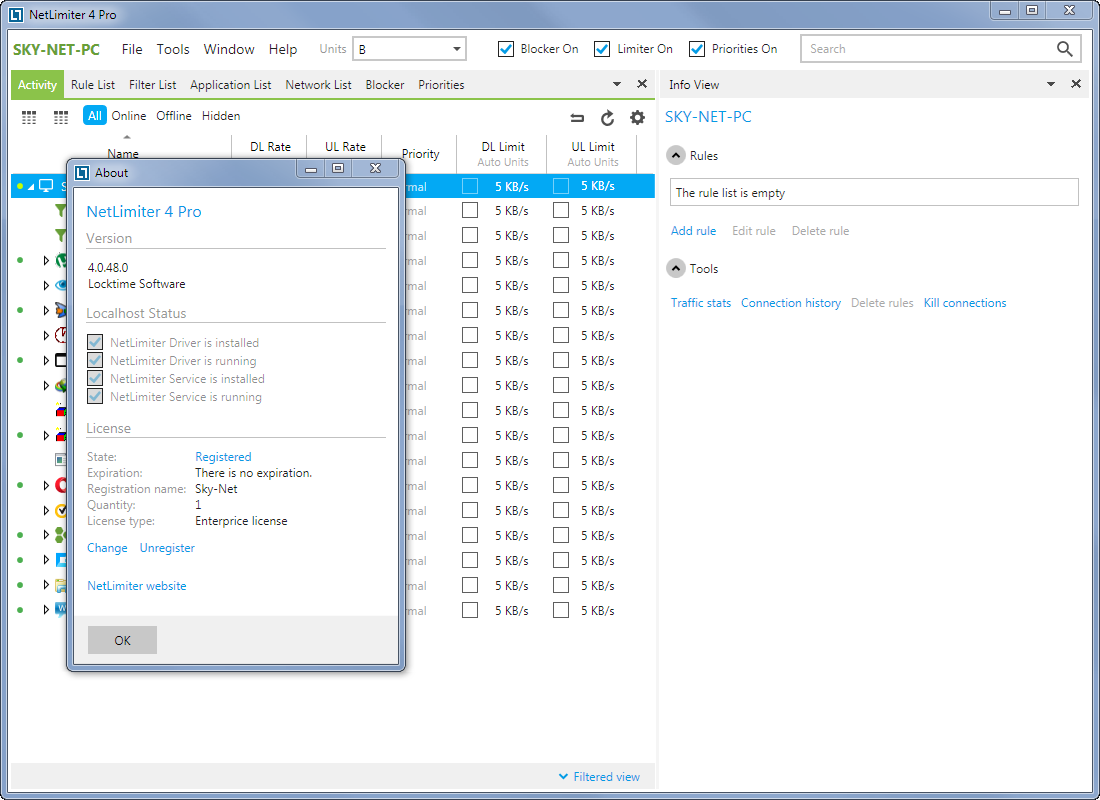Open the Tools menu
Viewport: 1100px width, 800px height.
[x=173, y=49]
